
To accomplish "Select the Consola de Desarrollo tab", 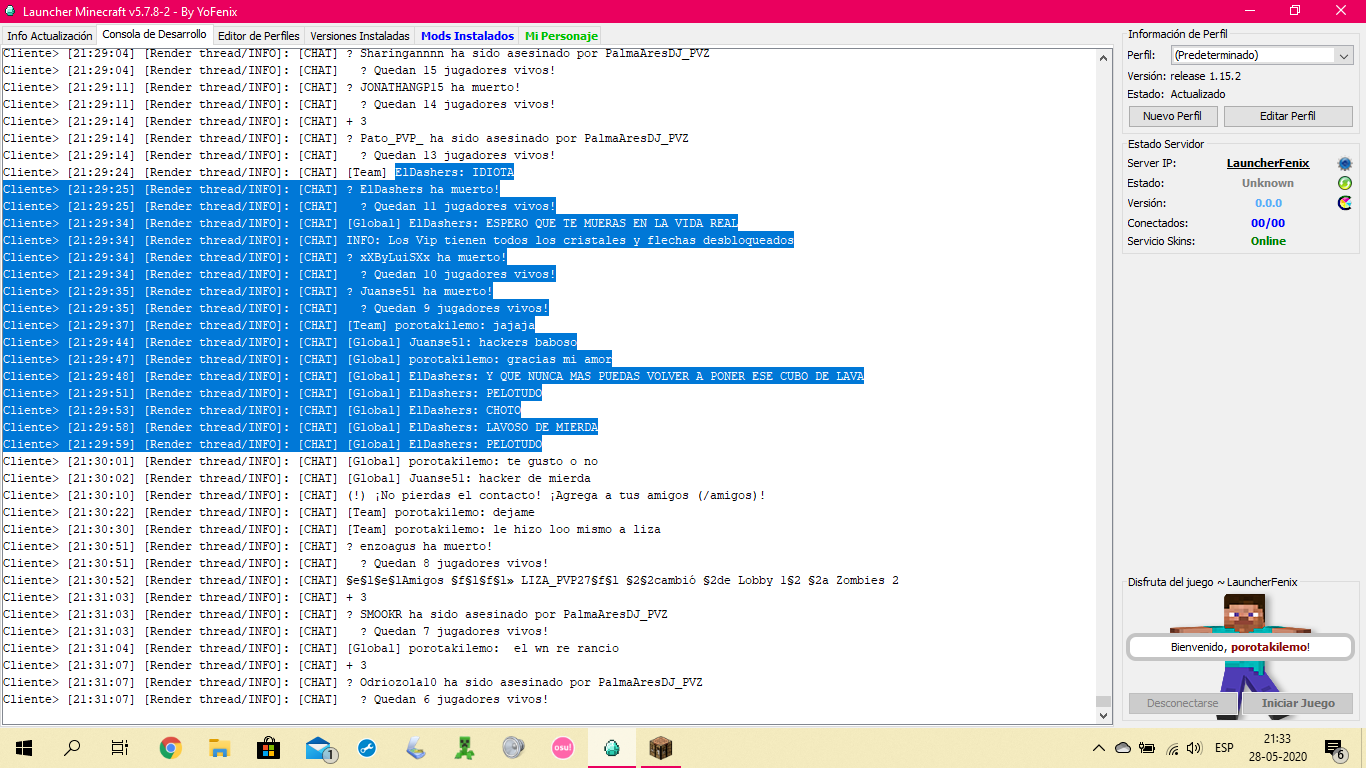I will tap(155, 35).
